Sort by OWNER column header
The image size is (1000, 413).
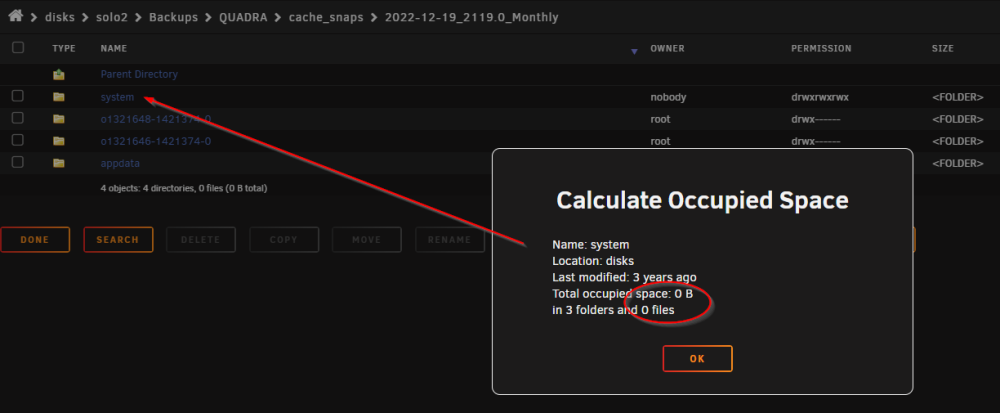click(667, 48)
